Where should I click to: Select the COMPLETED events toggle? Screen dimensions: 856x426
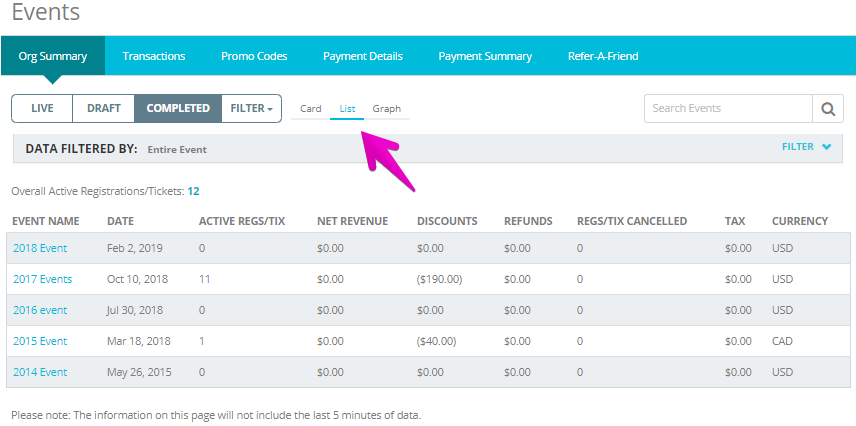178,108
